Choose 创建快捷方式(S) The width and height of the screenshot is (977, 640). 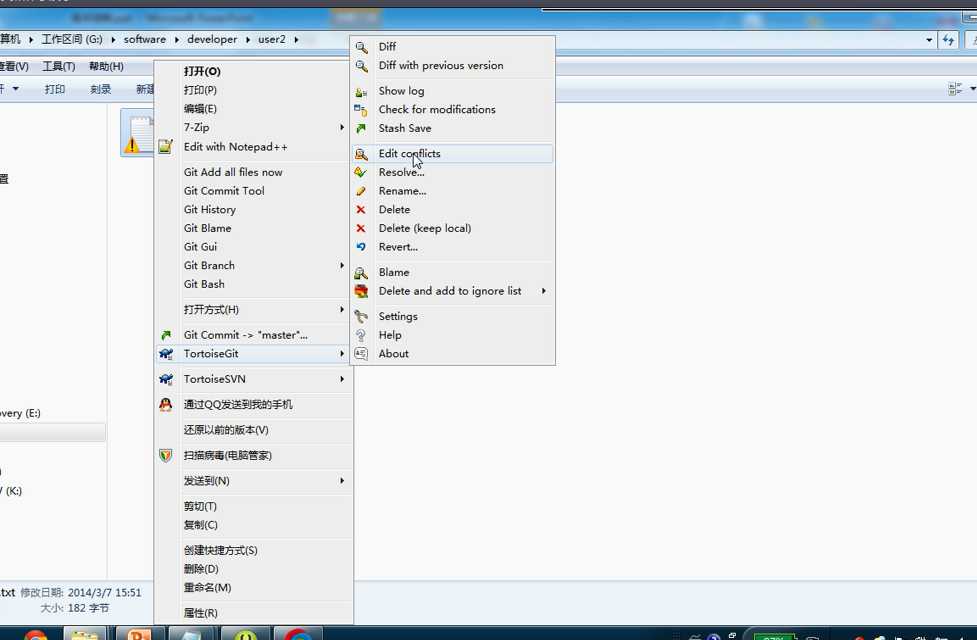point(221,551)
